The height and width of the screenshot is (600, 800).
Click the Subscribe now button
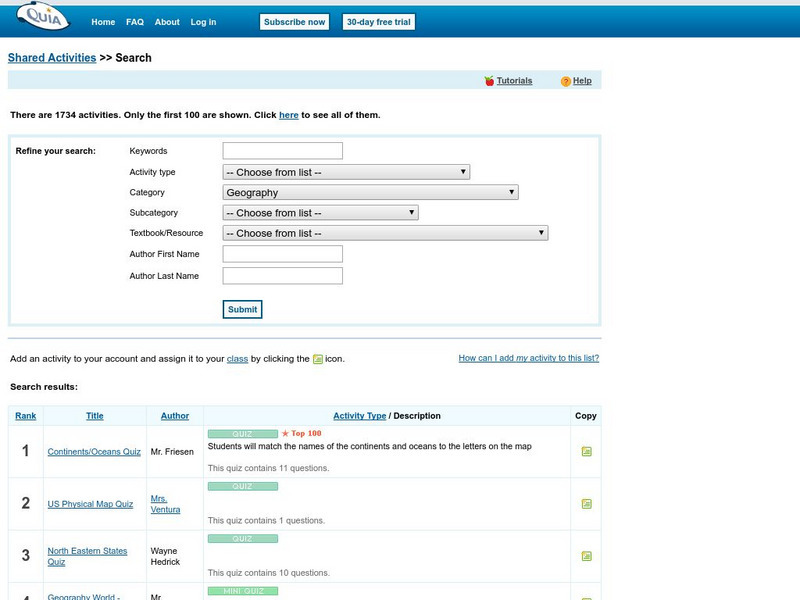click(x=294, y=20)
